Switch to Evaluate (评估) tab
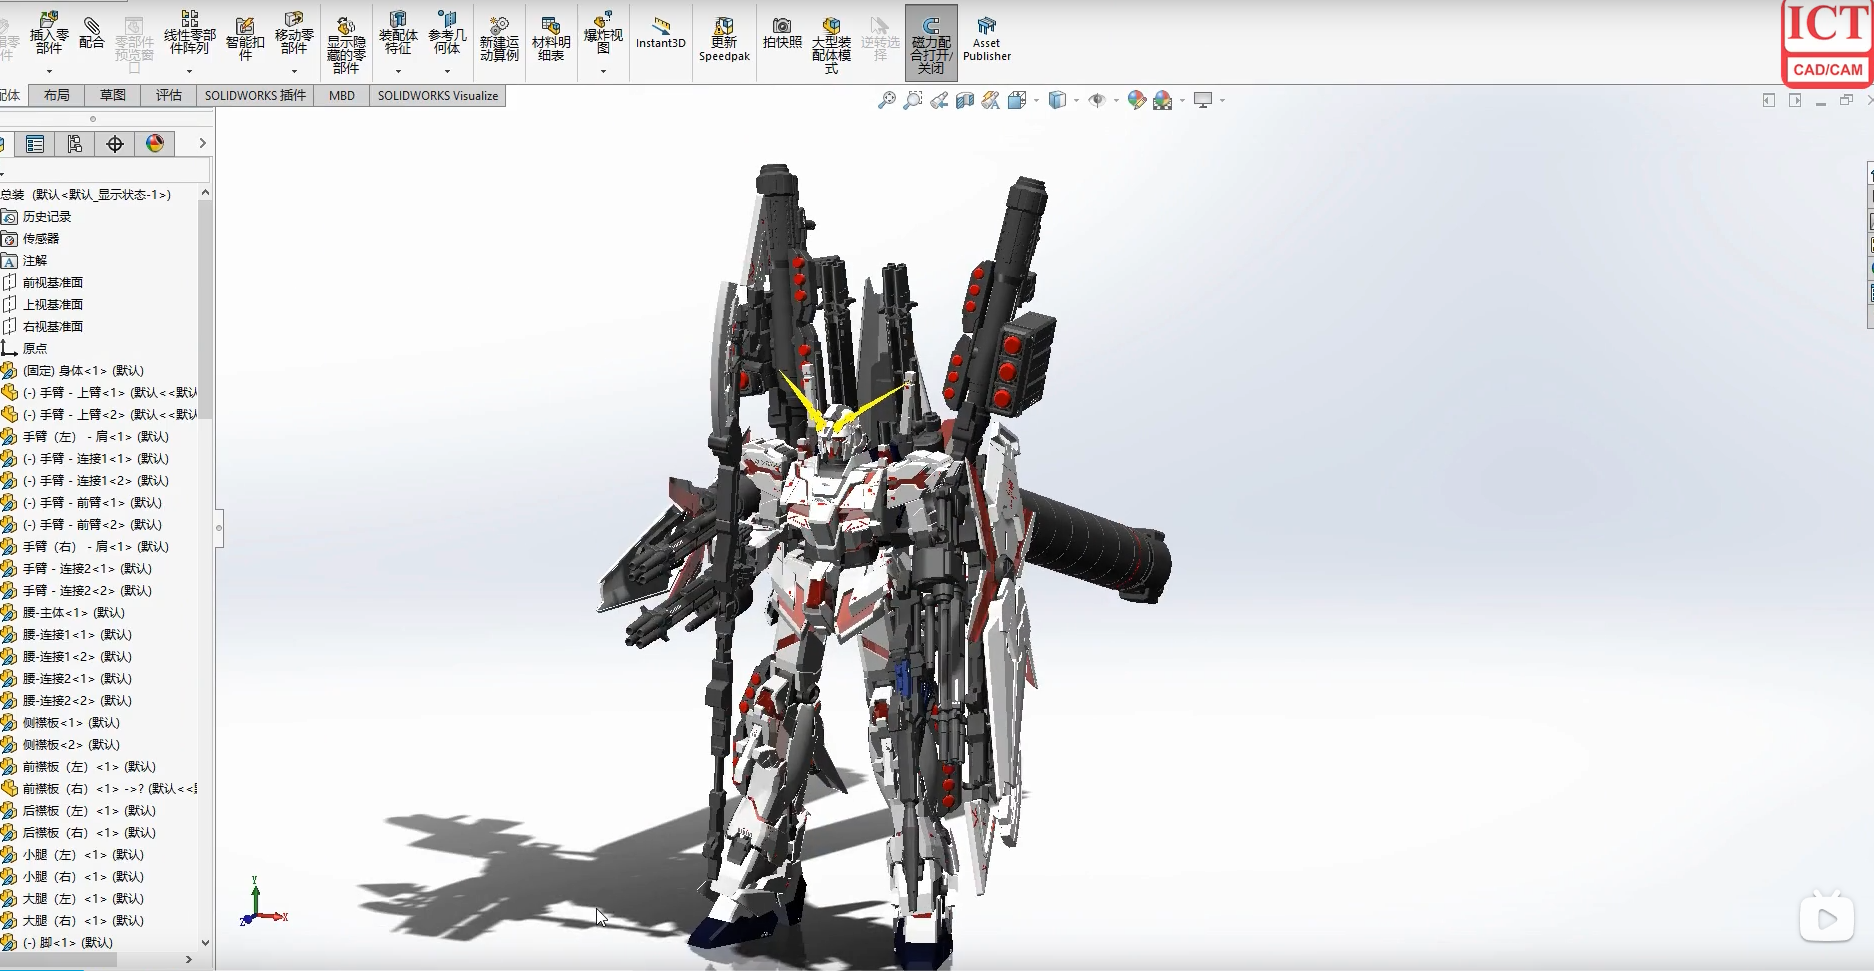 click(x=169, y=95)
